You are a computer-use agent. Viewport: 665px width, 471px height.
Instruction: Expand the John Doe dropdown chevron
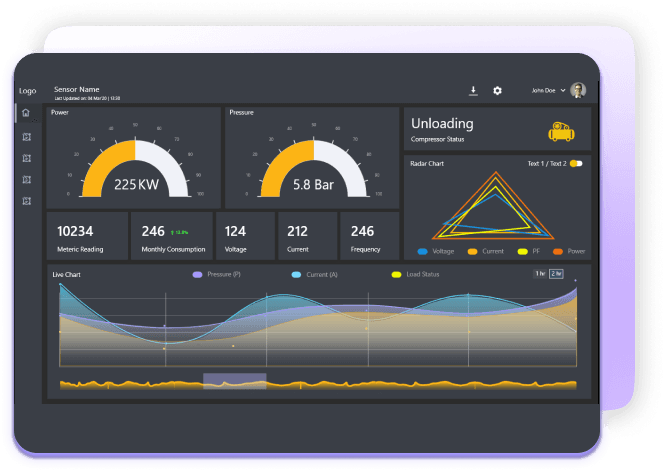(x=563, y=90)
